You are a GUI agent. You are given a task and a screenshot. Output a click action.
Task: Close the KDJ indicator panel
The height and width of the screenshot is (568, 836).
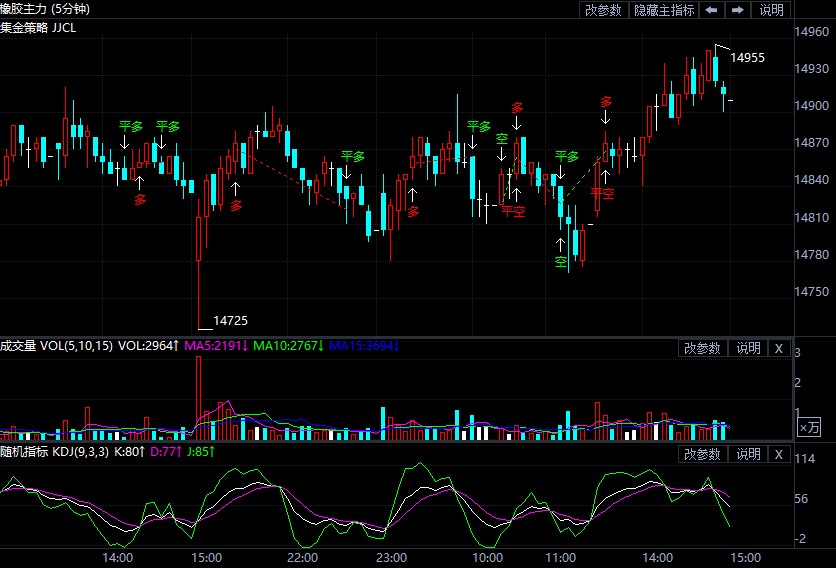(x=778, y=454)
